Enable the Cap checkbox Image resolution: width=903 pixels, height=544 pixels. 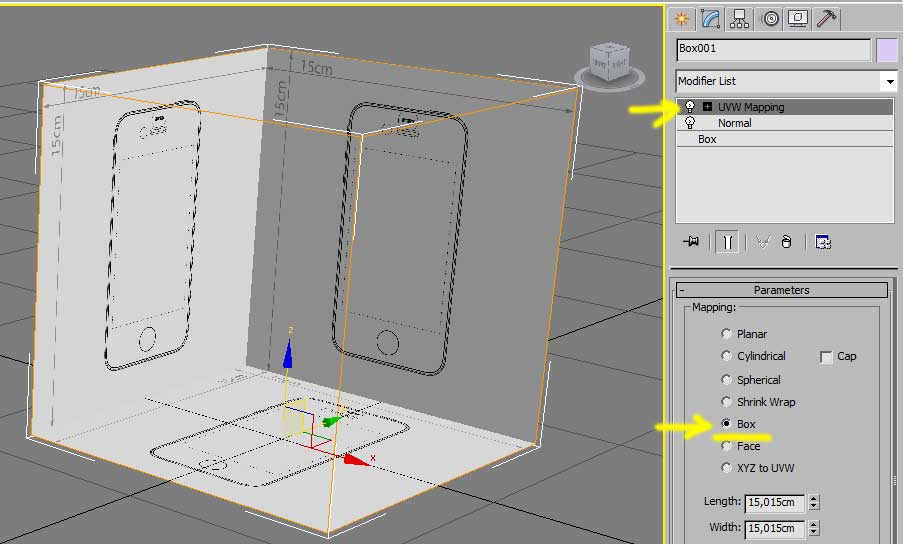[x=826, y=357]
